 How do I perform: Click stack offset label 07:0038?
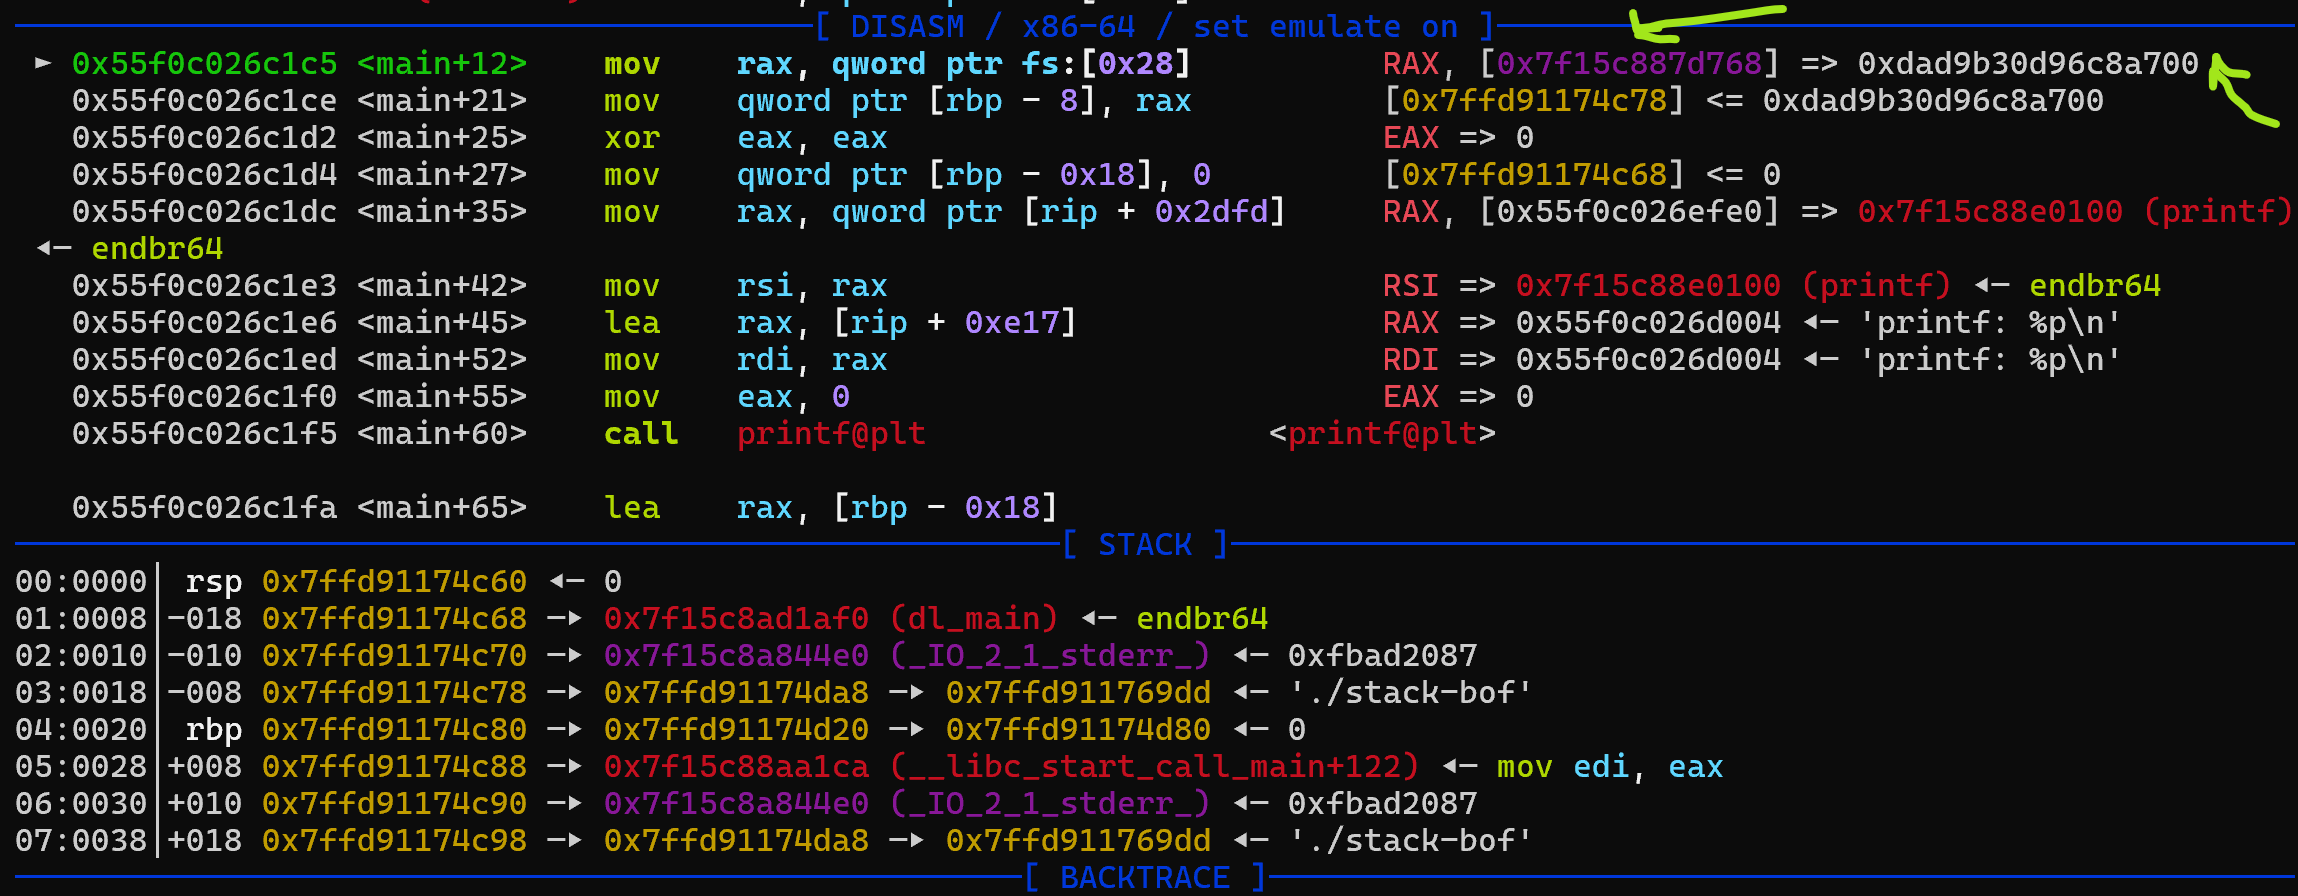(x=81, y=840)
